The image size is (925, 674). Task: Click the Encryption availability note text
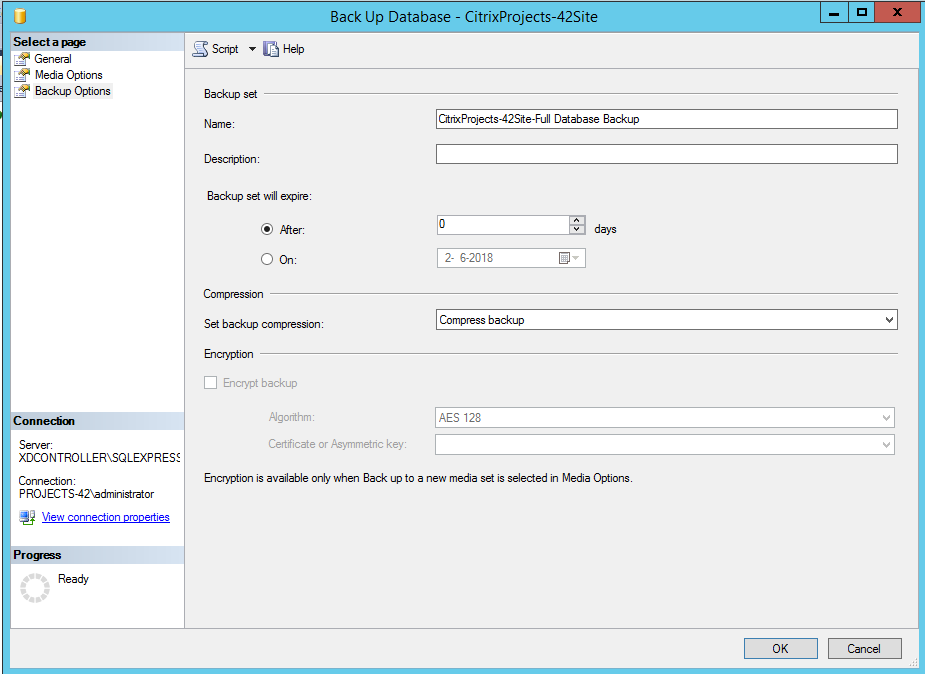[x=418, y=478]
